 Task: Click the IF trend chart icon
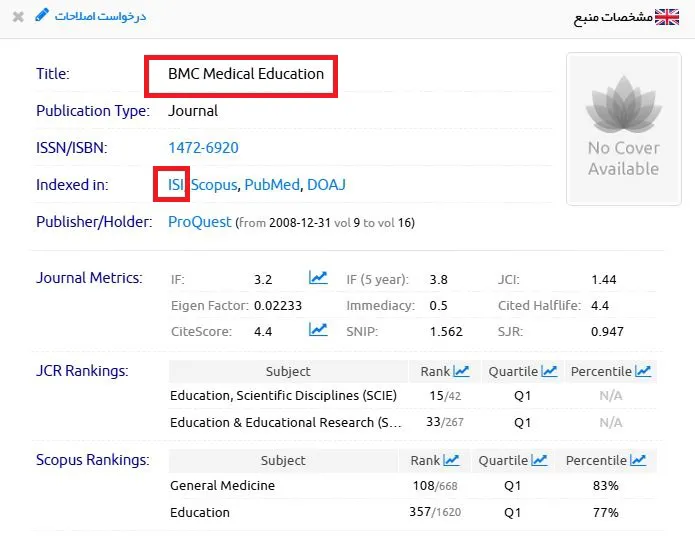coord(318,278)
